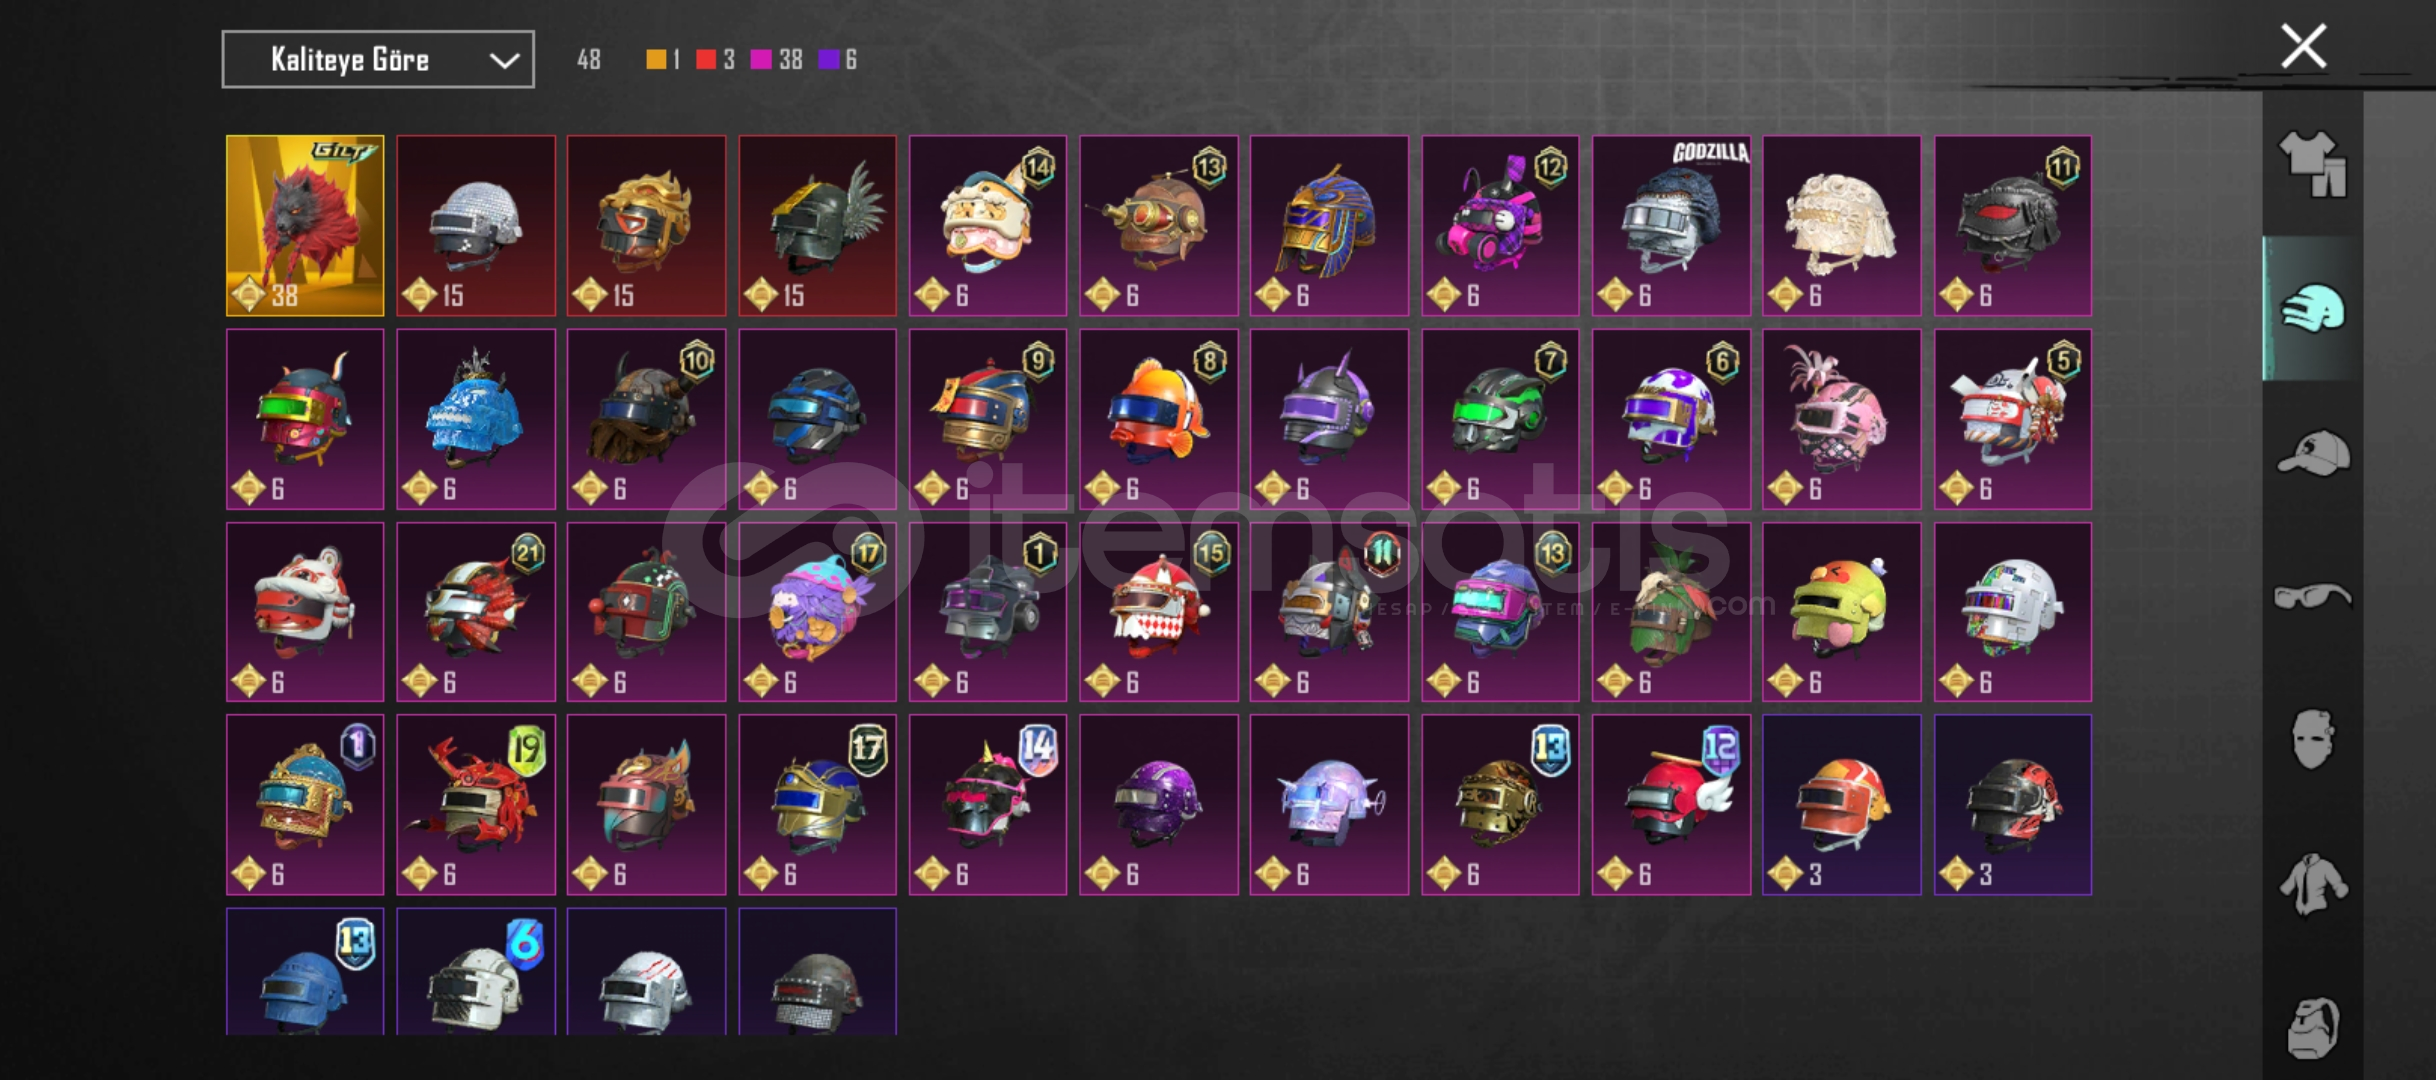The height and width of the screenshot is (1080, 2436).
Task: Select the Godzilla helmet skin
Action: point(1671,226)
